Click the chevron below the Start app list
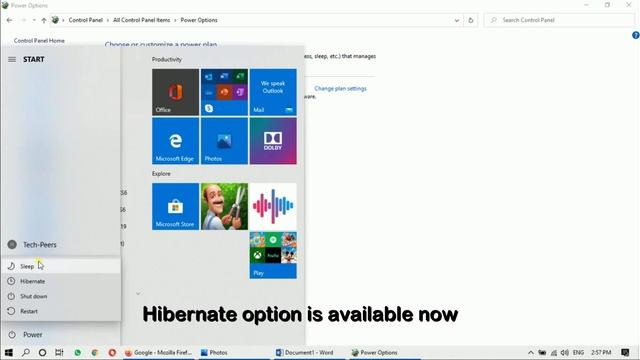This screenshot has height=360, width=640. pos(138,293)
